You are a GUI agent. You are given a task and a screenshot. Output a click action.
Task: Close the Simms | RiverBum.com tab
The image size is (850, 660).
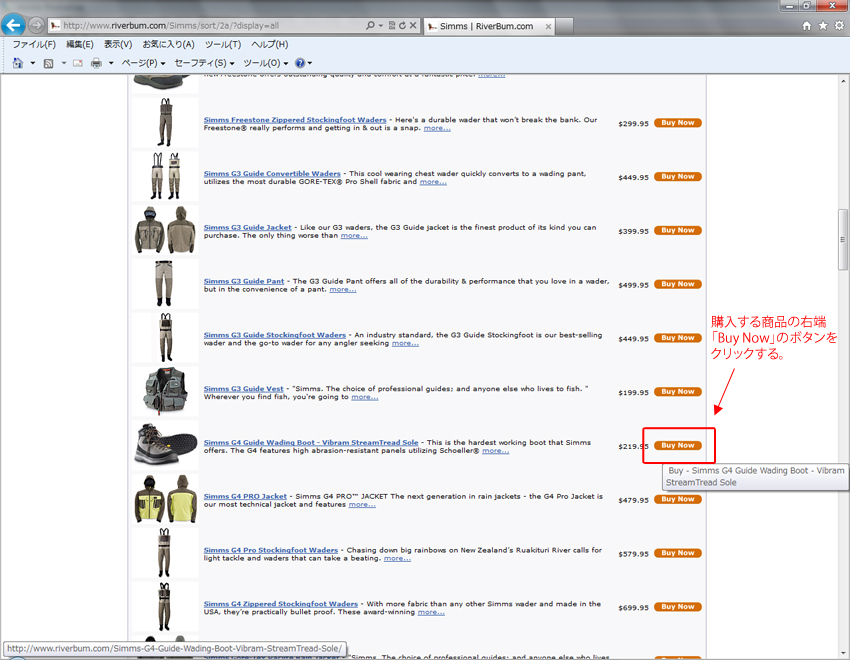tap(548, 26)
